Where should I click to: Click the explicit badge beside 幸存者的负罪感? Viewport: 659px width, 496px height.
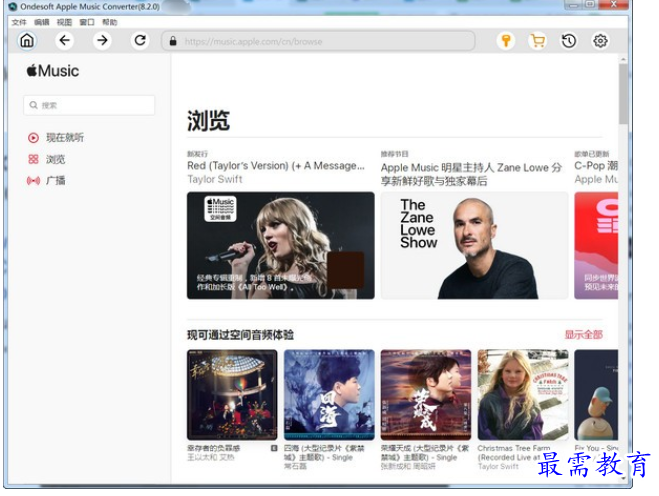pyautogui.click(x=274, y=448)
